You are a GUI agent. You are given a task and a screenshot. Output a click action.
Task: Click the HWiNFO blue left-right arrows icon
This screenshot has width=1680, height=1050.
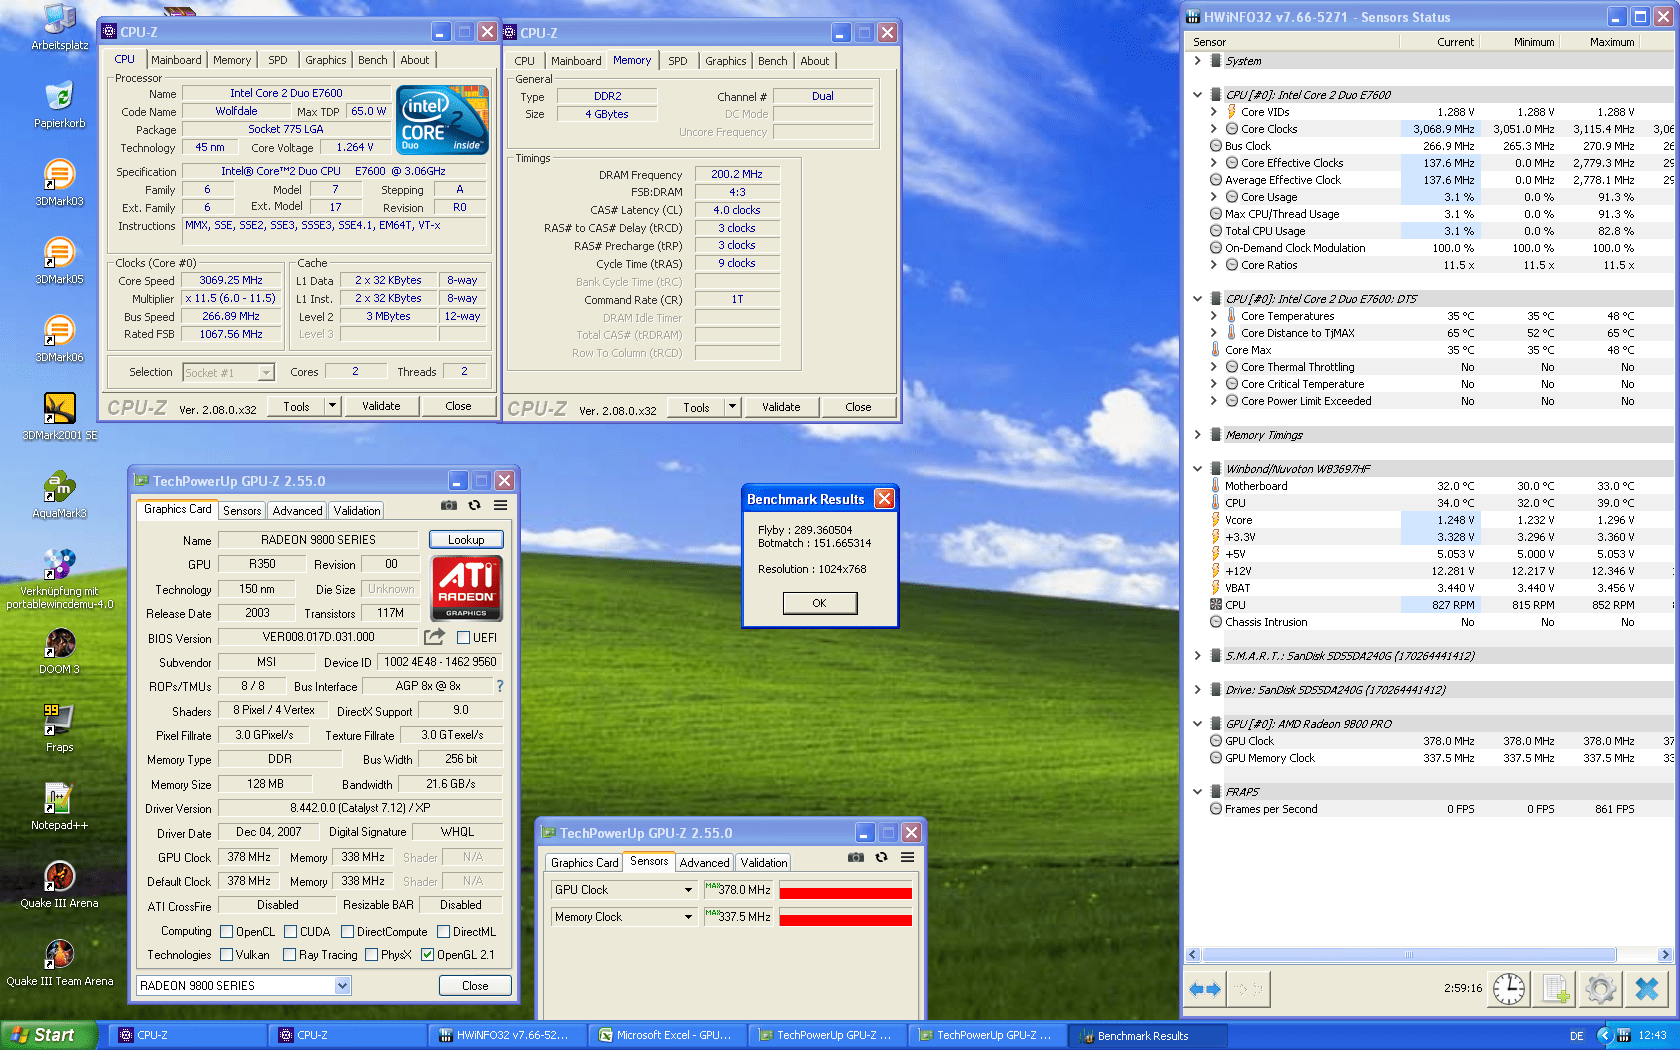(x=1205, y=989)
